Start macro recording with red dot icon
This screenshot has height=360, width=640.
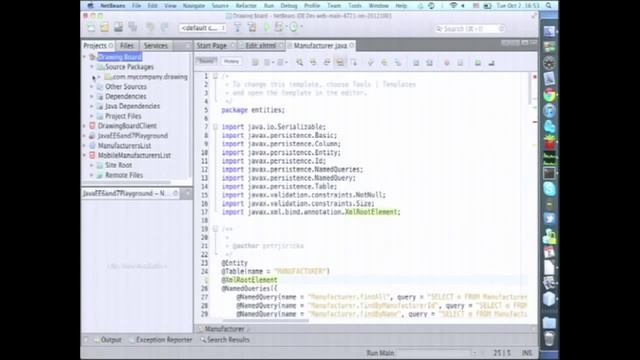click(447, 63)
